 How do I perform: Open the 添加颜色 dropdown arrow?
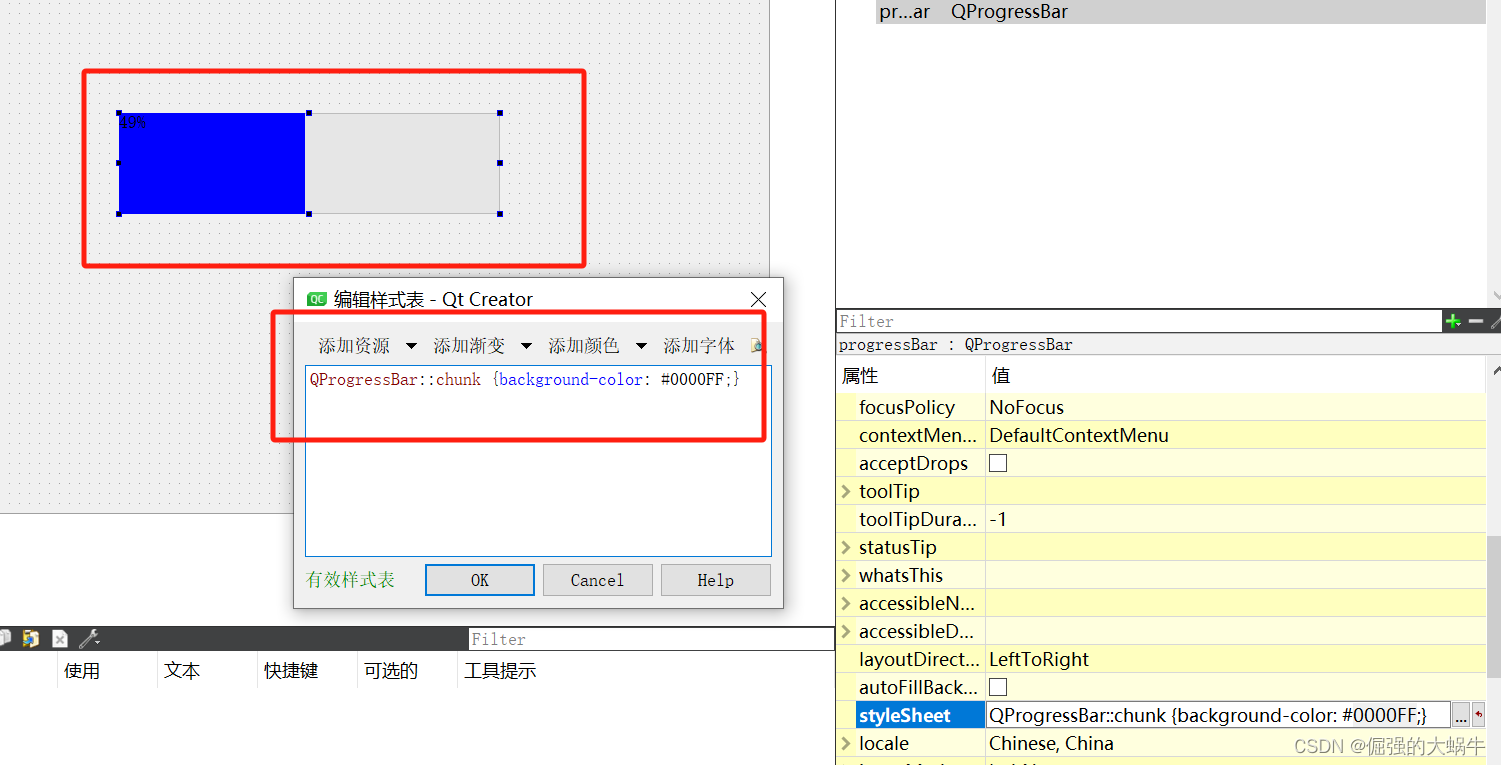[x=641, y=346]
